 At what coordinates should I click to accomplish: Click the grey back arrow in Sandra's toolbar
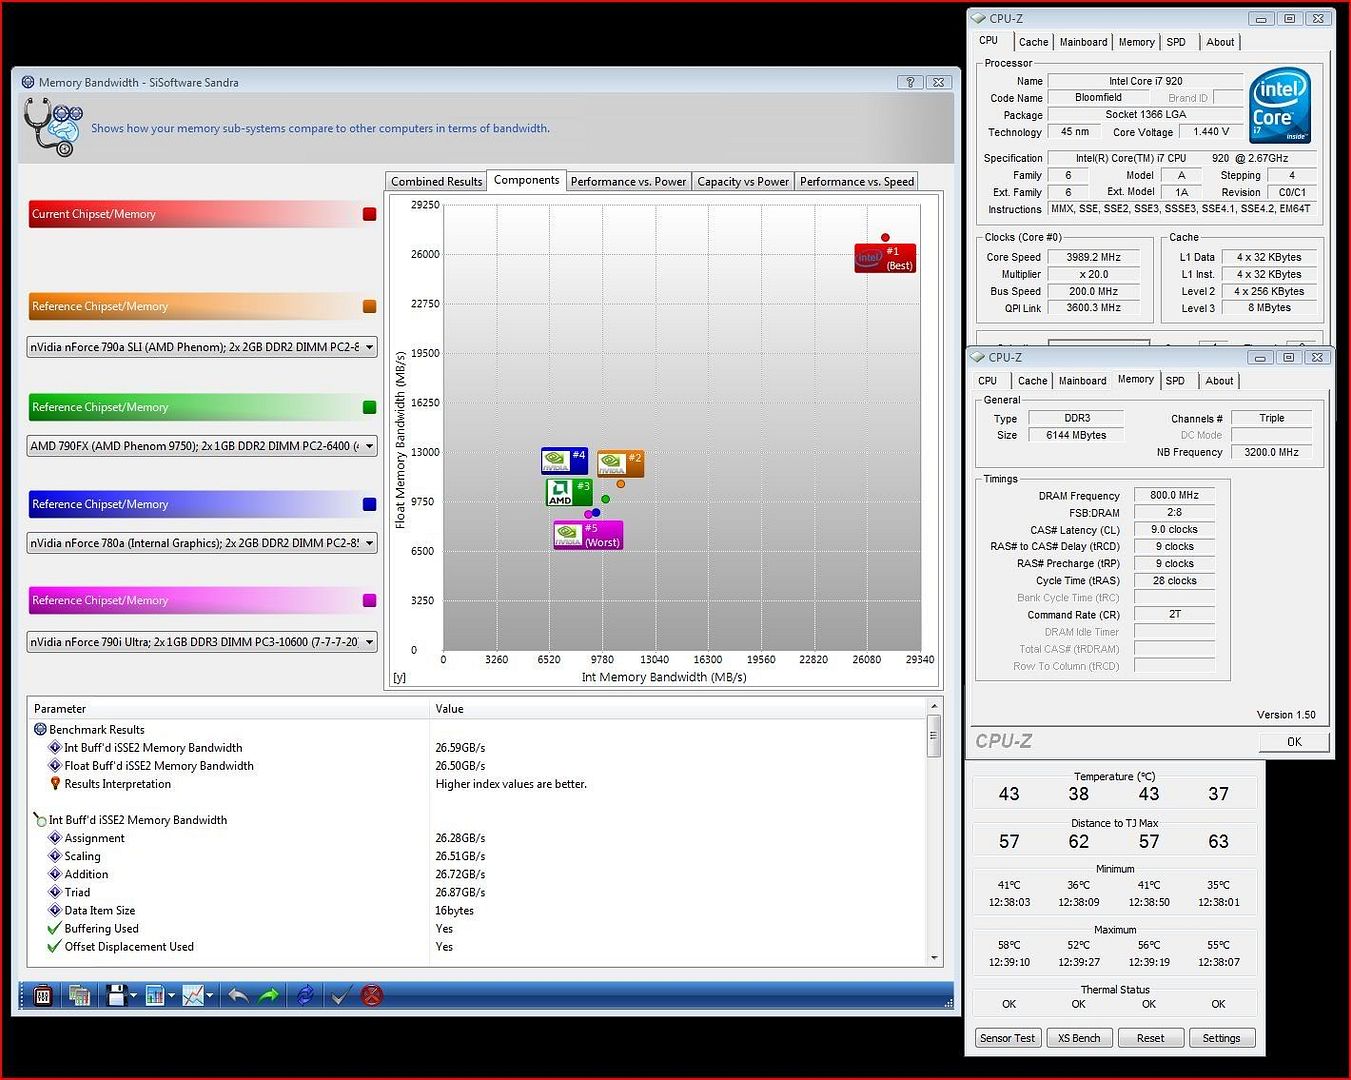(238, 995)
